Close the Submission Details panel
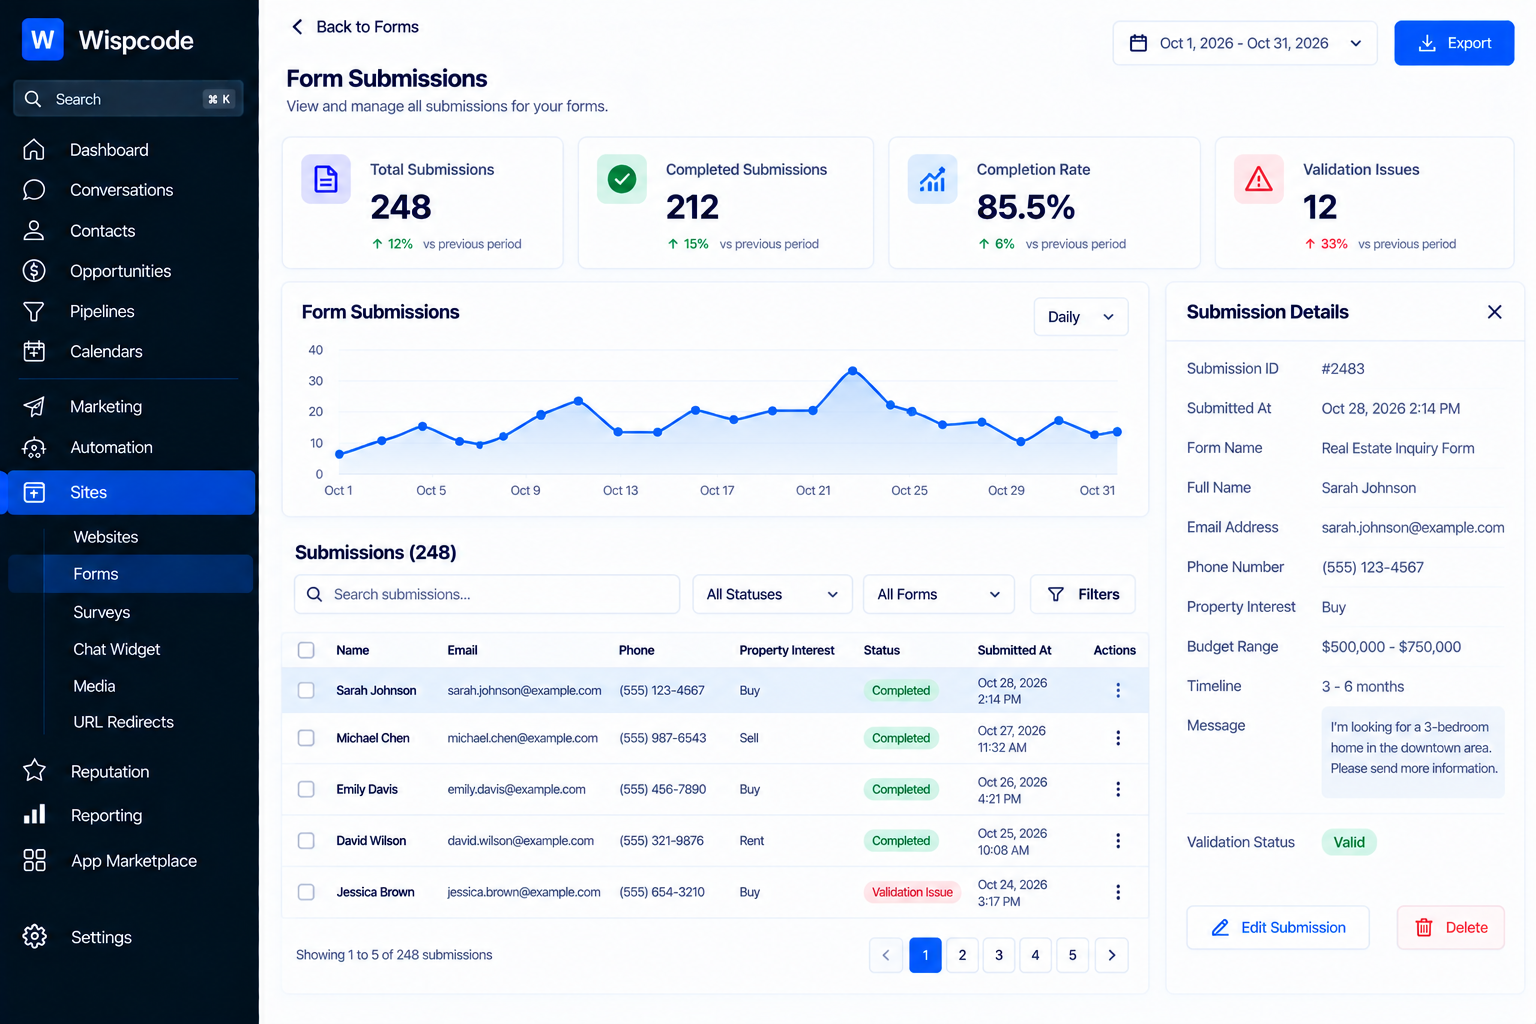 pos(1494,312)
